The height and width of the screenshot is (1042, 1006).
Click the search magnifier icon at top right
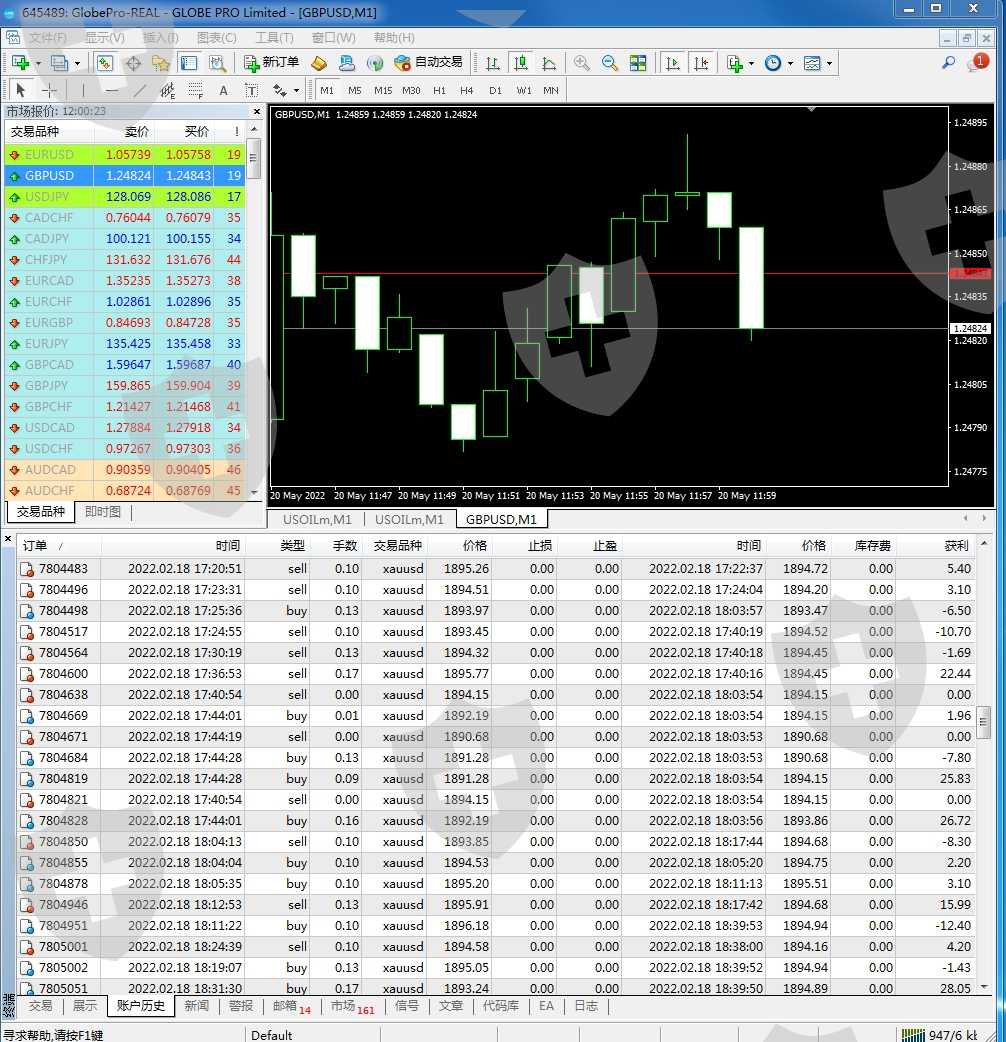click(948, 63)
